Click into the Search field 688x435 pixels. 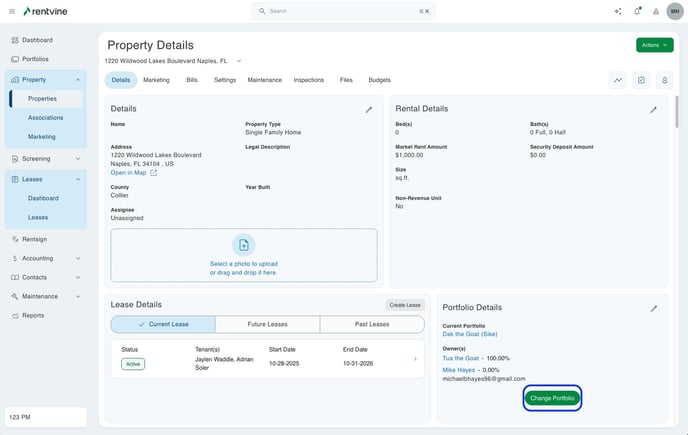tap(343, 11)
